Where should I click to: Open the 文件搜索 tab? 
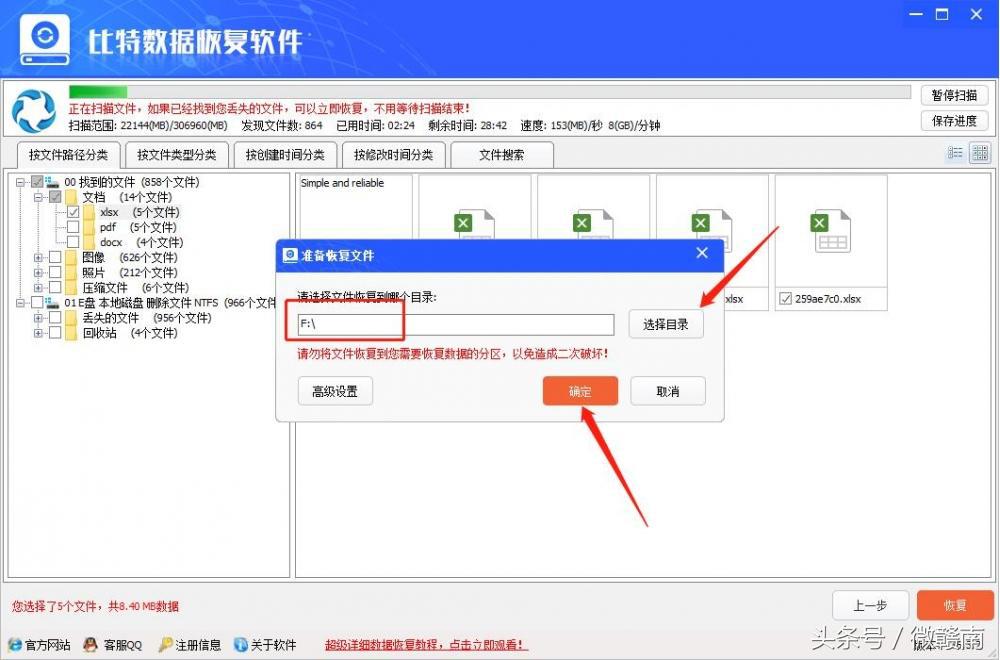pyautogui.click(x=502, y=155)
